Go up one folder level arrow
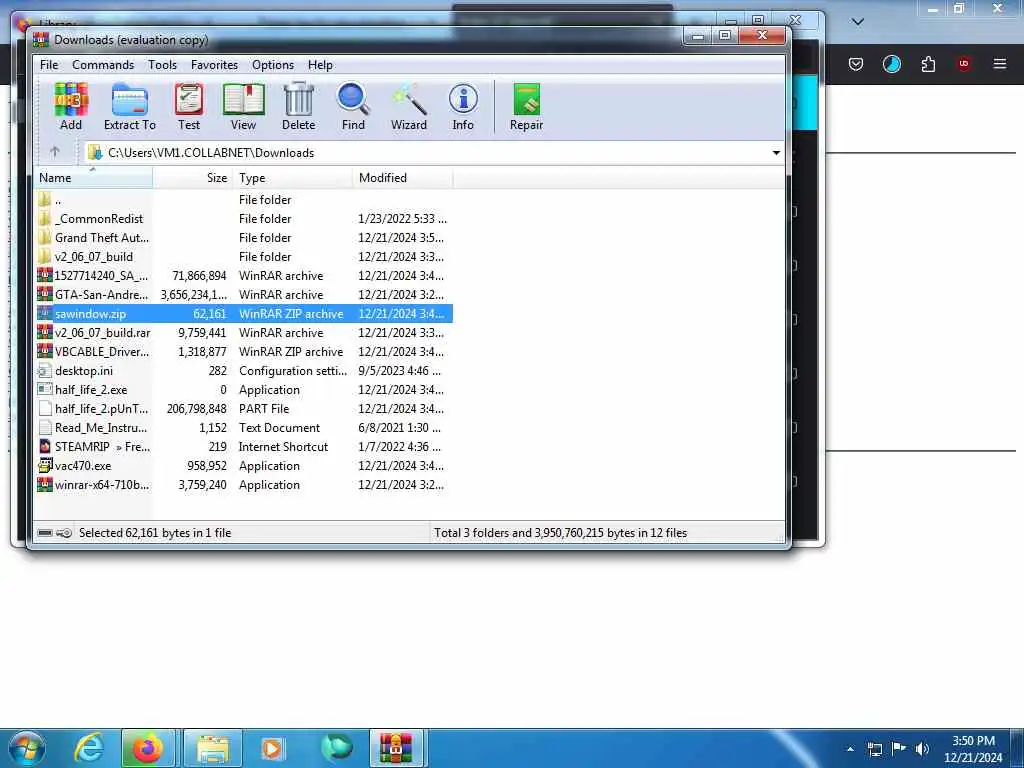Image resolution: width=1024 pixels, height=768 pixels. pos(55,152)
